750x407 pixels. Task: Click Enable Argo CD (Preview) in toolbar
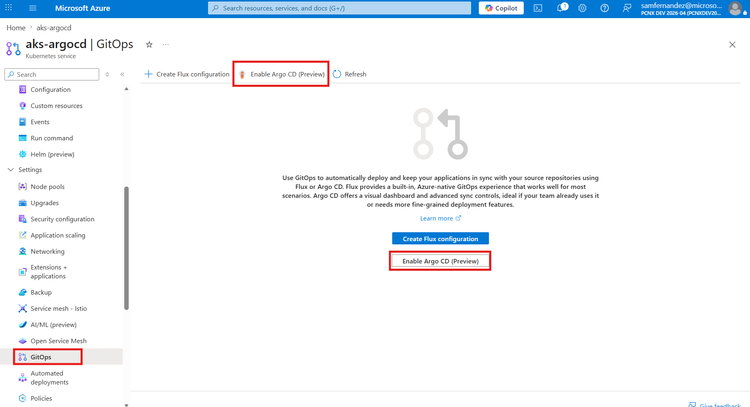click(282, 74)
